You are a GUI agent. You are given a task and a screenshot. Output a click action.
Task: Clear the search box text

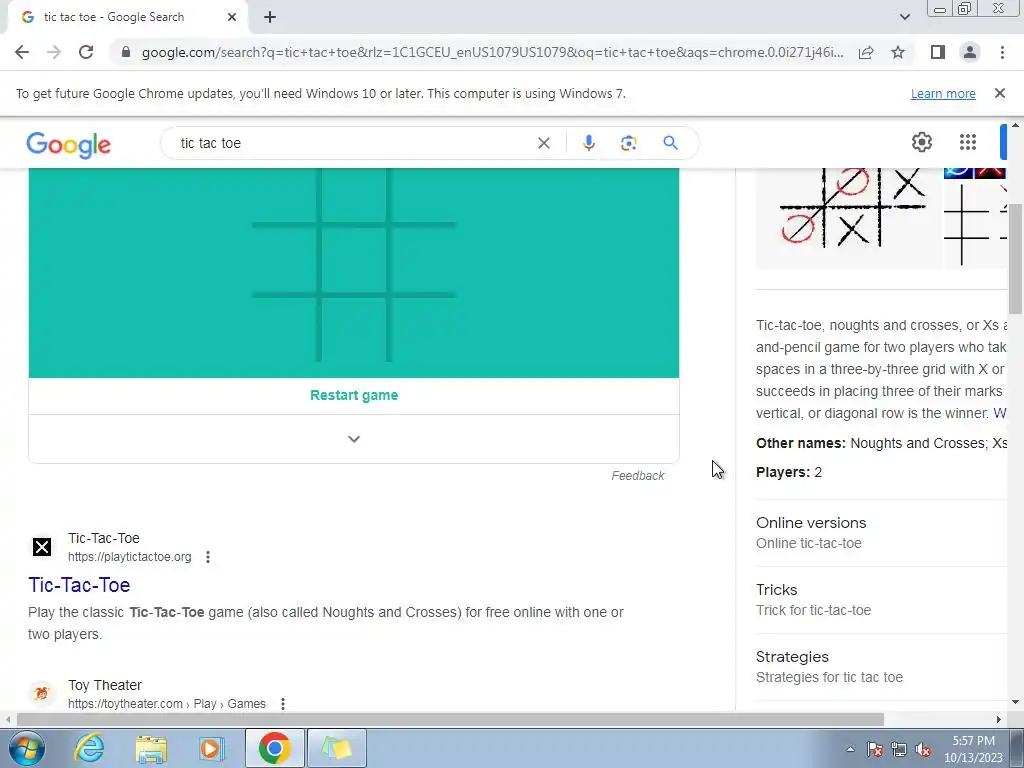[543, 143]
